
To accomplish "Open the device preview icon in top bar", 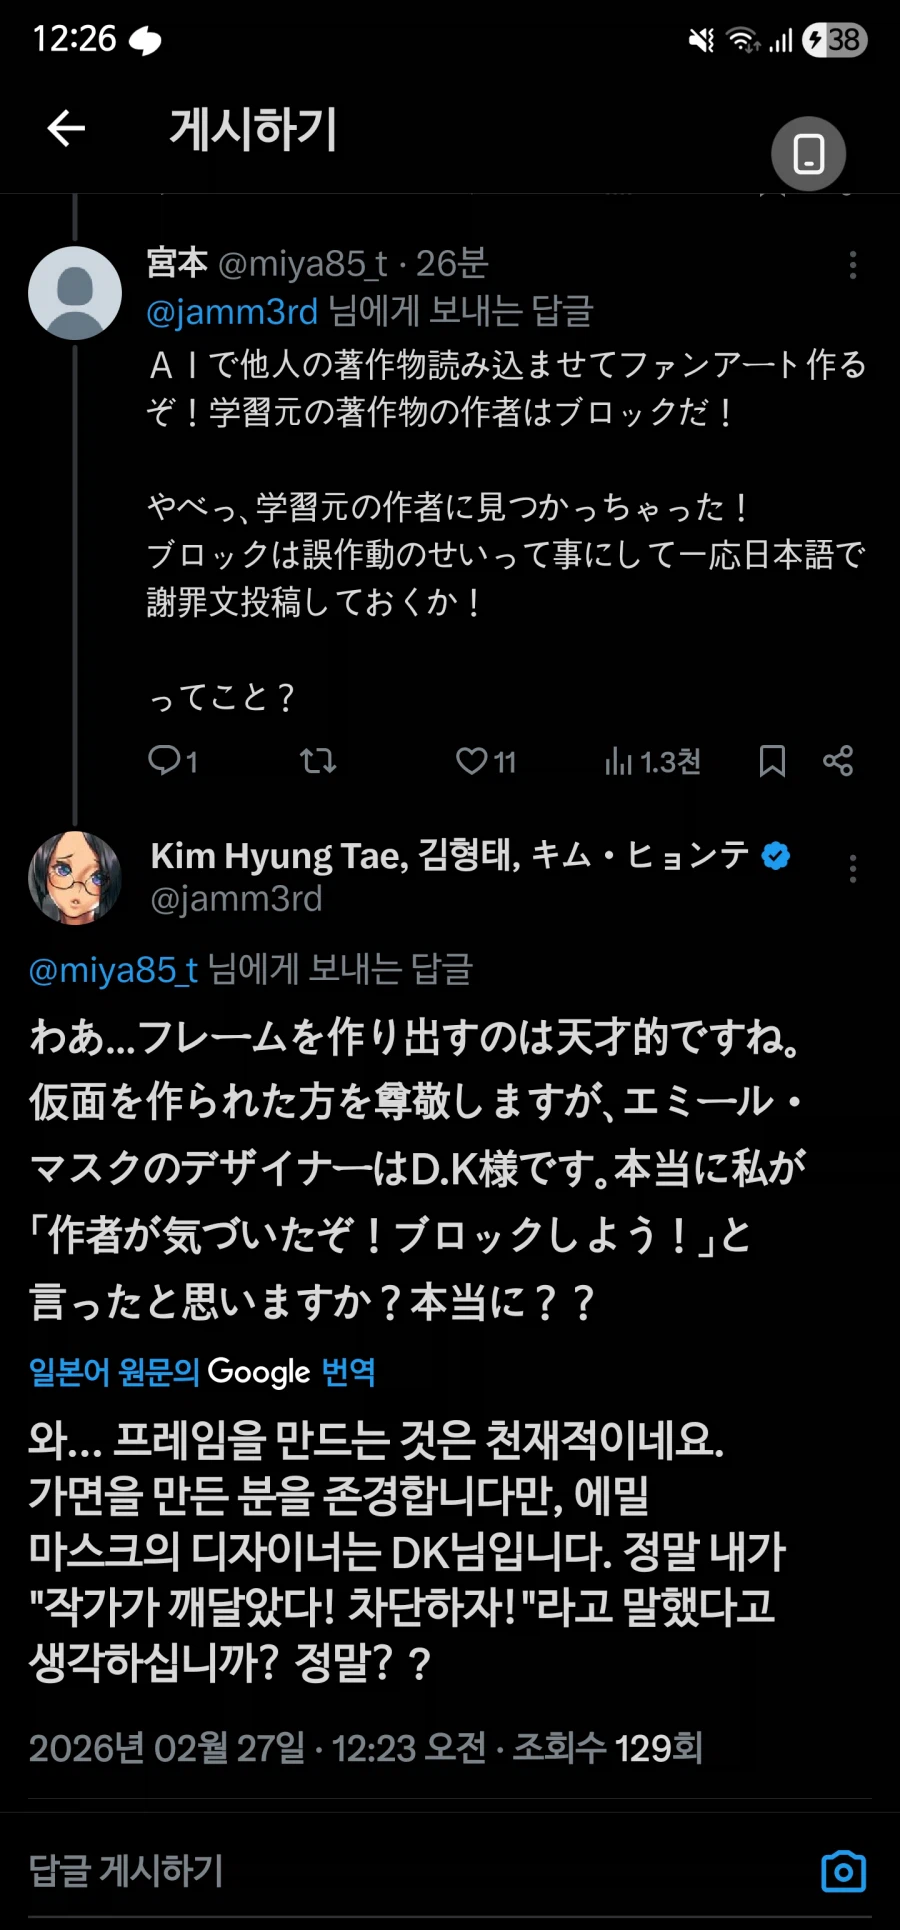I will click(x=808, y=154).
